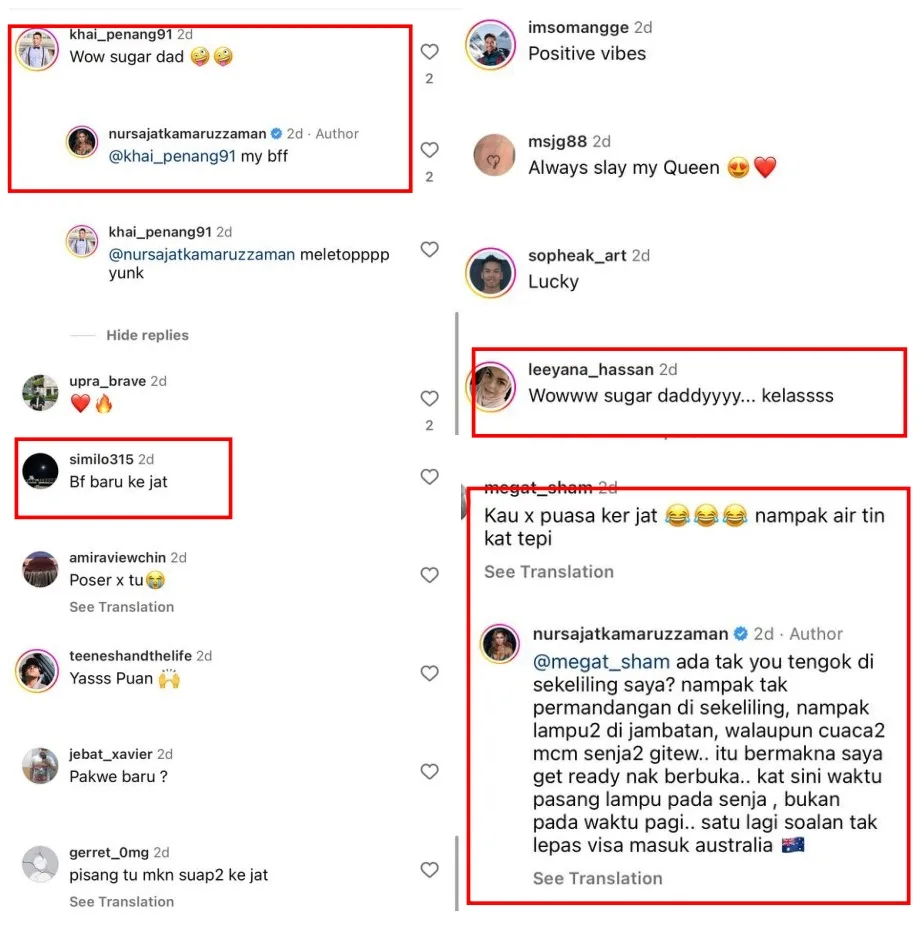Like khai_penang91's 'Wow sugar dad' comment
The height and width of the screenshot is (927, 921).
point(429,52)
